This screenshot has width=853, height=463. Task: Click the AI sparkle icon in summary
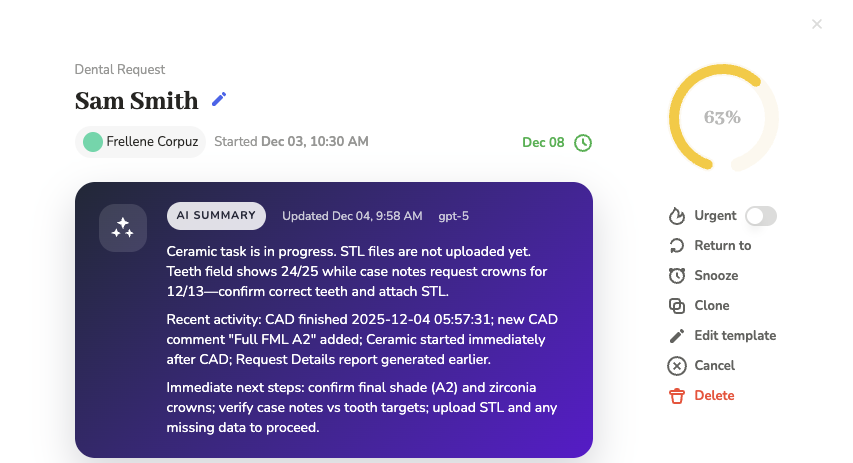(123, 228)
